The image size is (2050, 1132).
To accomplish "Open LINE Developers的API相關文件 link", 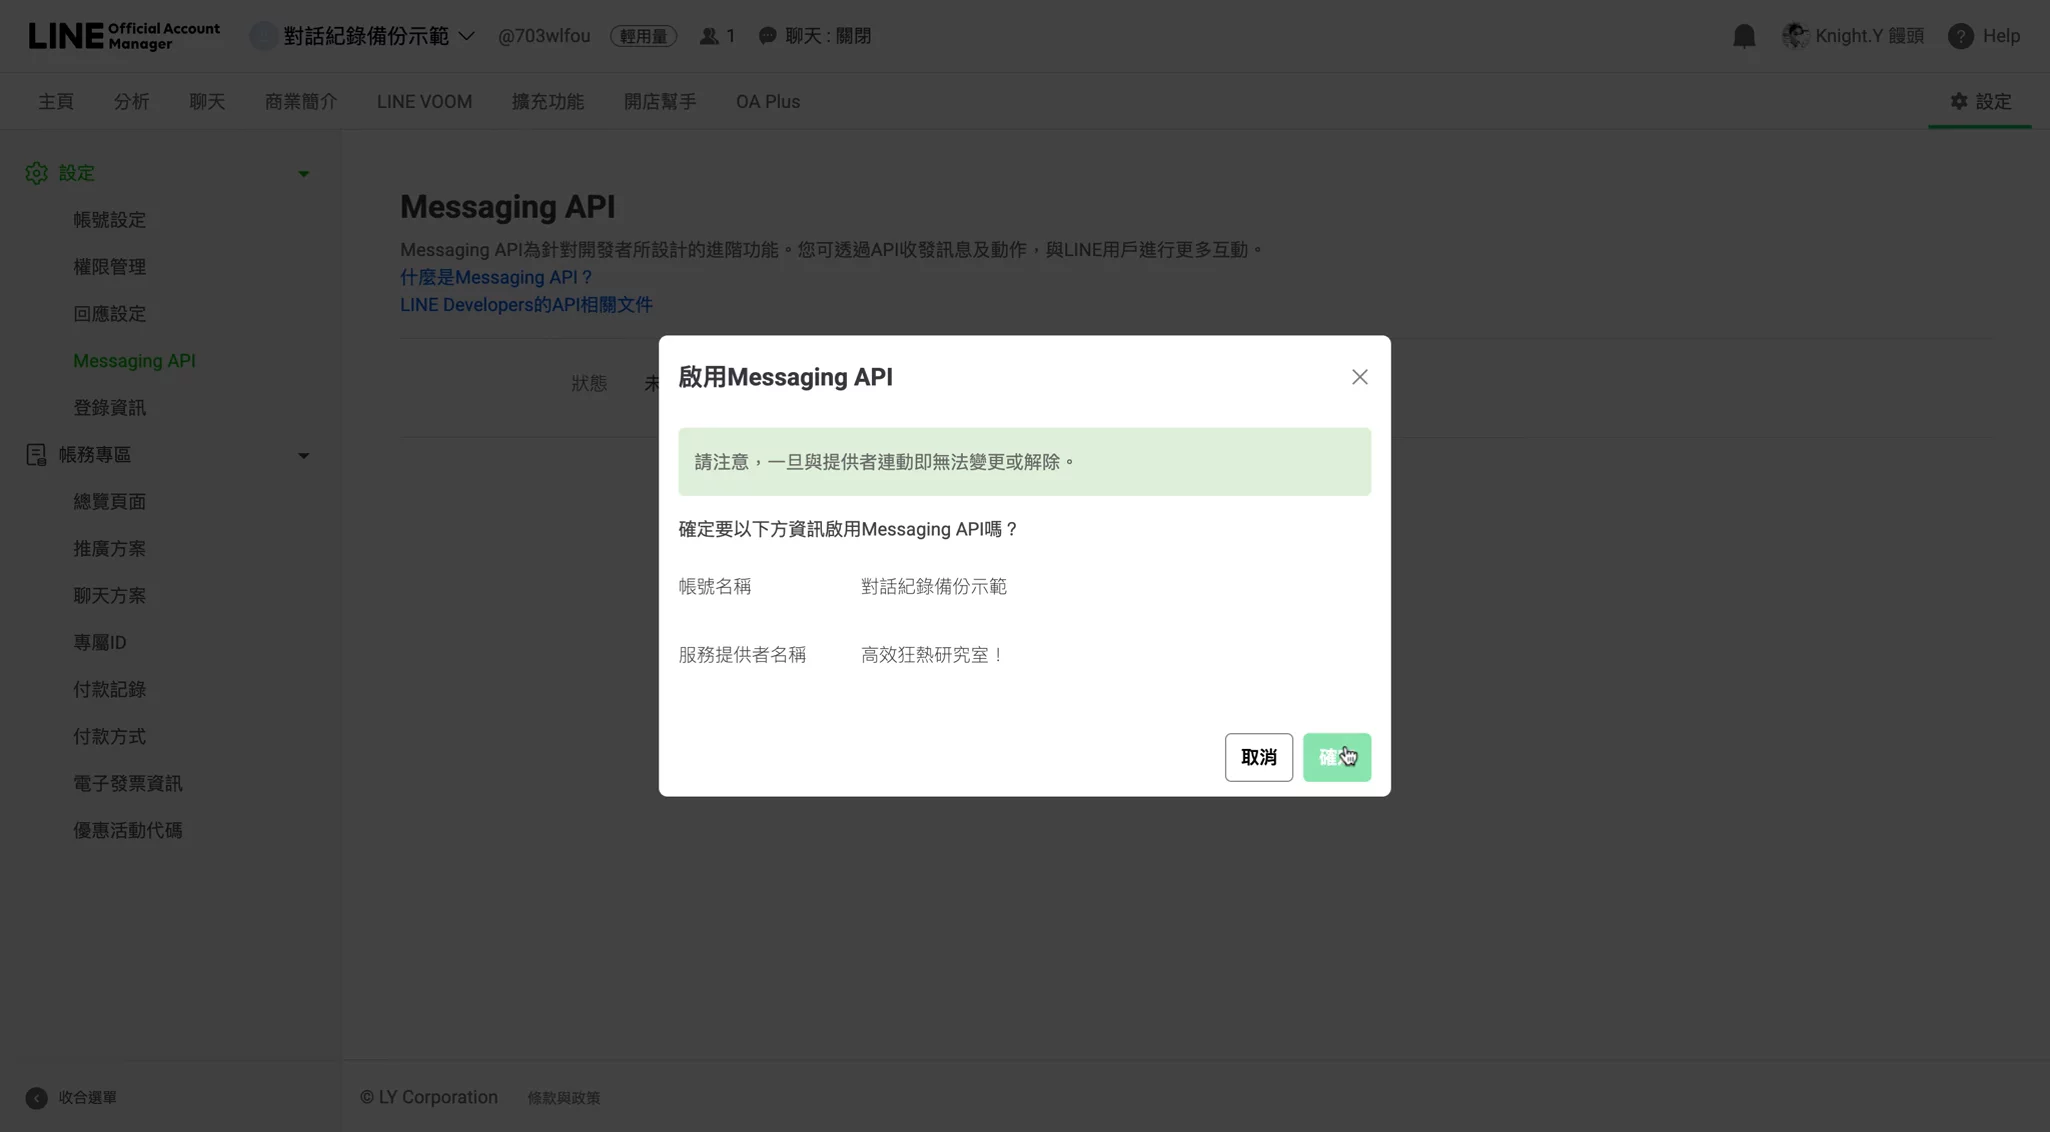I will pyautogui.click(x=526, y=305).
